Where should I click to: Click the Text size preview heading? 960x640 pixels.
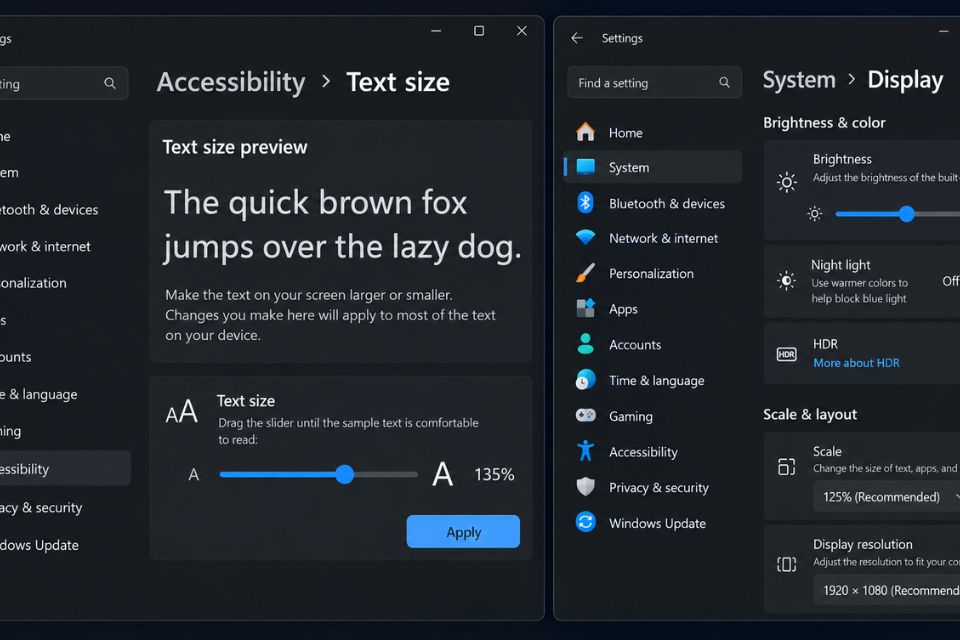[234, 147]
